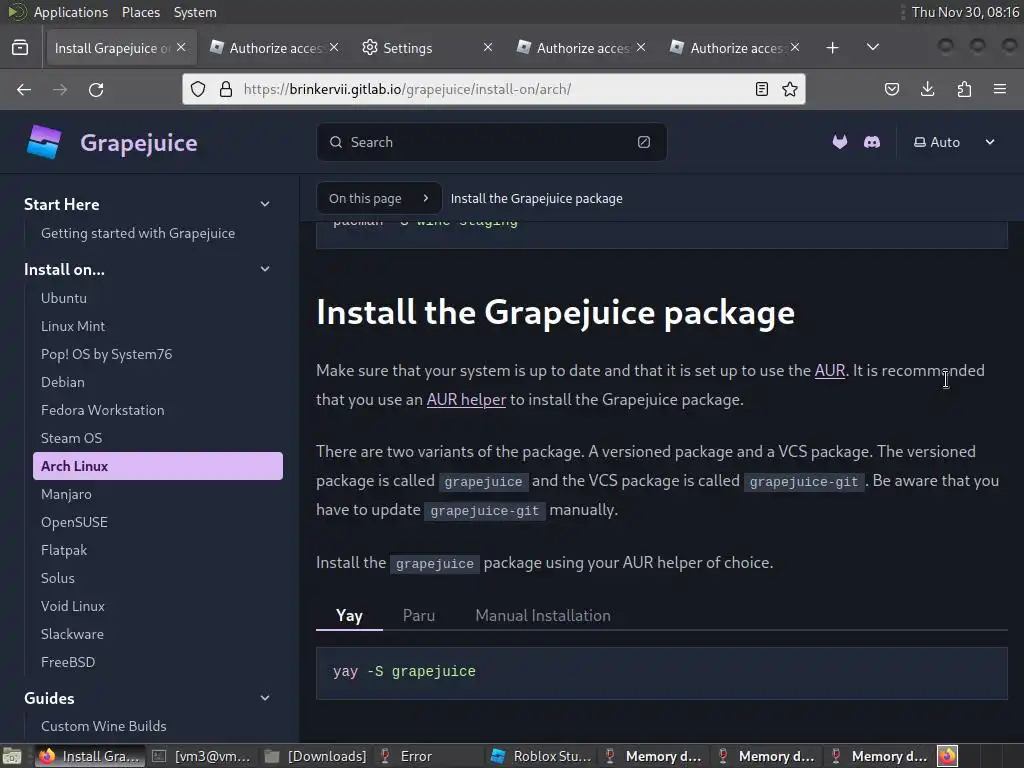Open the Custom Wine Builds guide
Viewport: 1024px width, 768px height.
(x=103, y=726)
